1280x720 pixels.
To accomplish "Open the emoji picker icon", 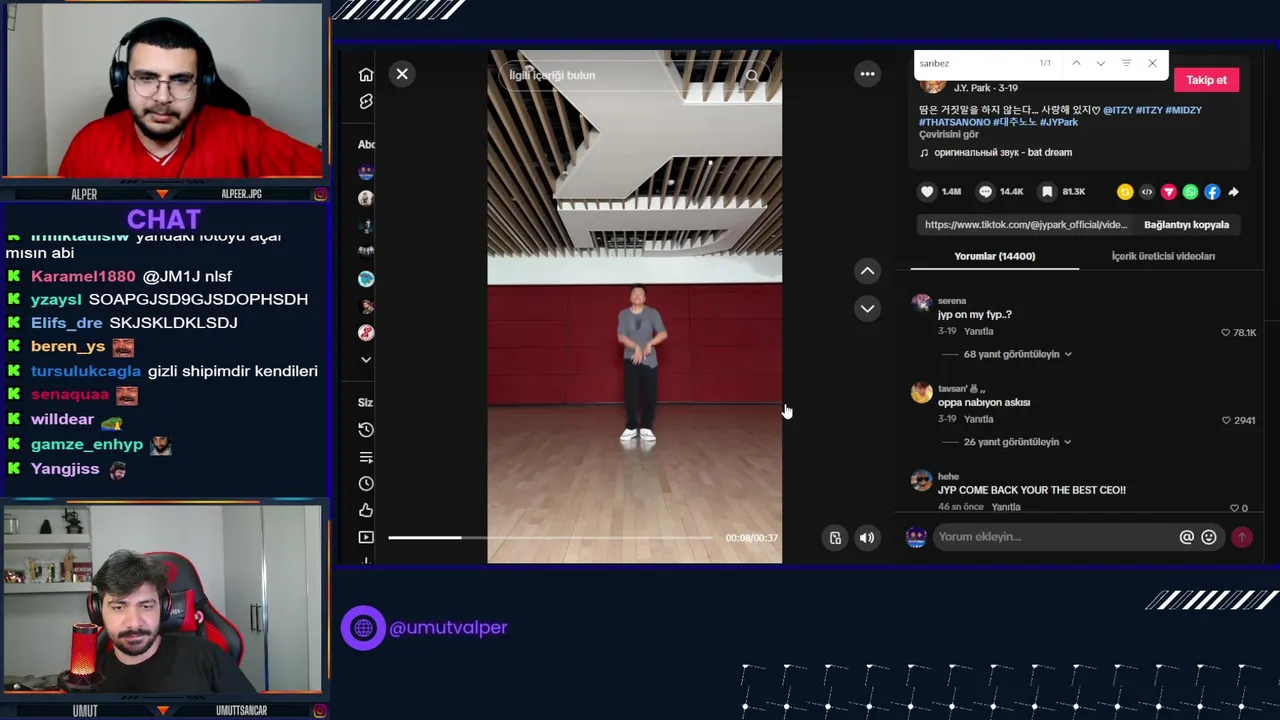I will tap(1208, 537).
